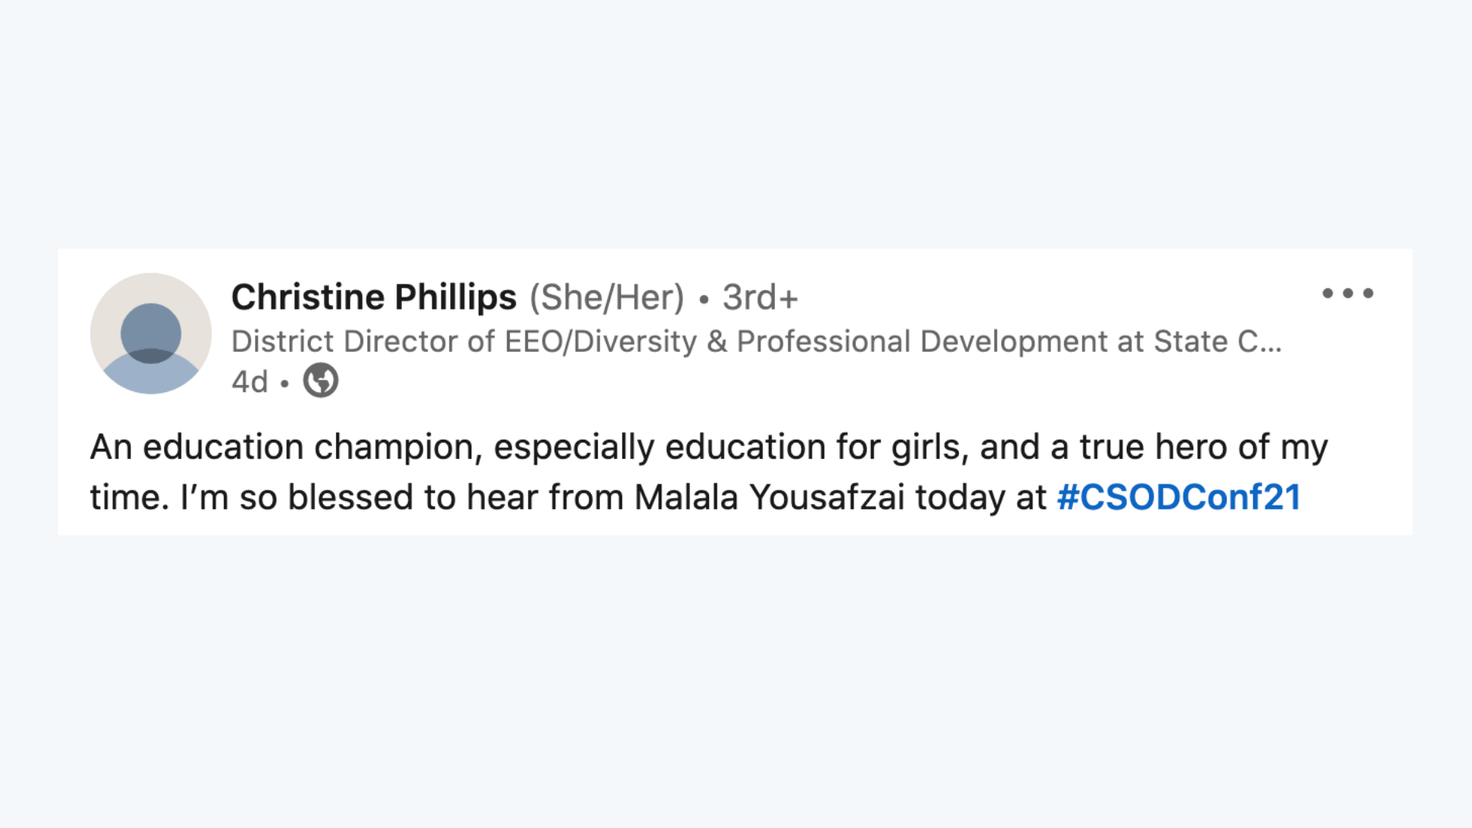Viewport: 1472px width, 828px height.
Task: Open Christine Phillips' profile via her name
Action: click(x=373, y=297)
